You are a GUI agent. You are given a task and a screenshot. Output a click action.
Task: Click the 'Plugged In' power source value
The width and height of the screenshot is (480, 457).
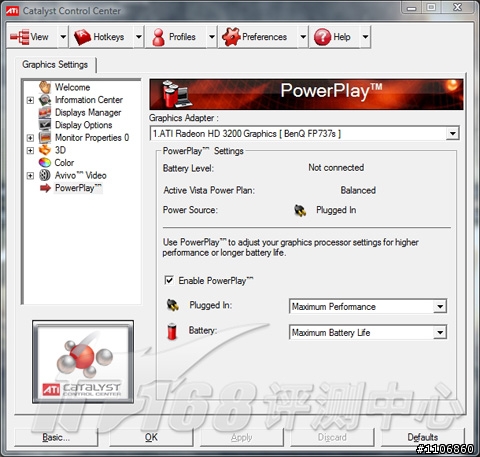coord(336,210)
